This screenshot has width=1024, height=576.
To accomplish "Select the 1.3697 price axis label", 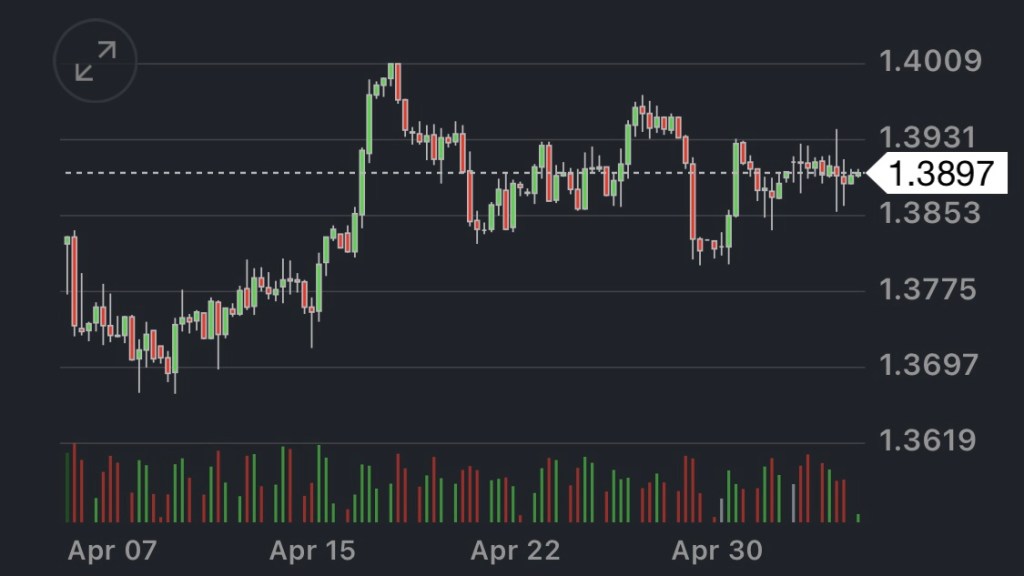I will coord(930,366).
